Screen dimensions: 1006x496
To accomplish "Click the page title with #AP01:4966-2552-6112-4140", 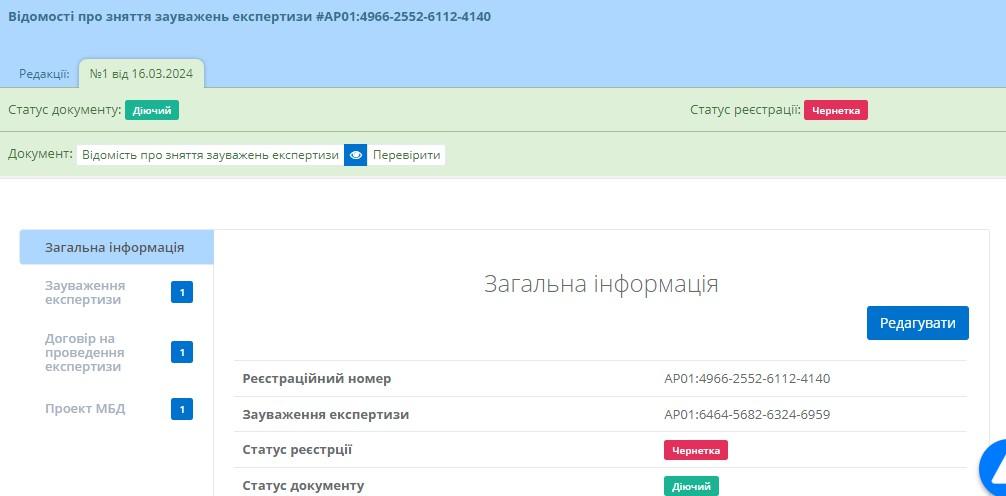I will click(249, 17).
